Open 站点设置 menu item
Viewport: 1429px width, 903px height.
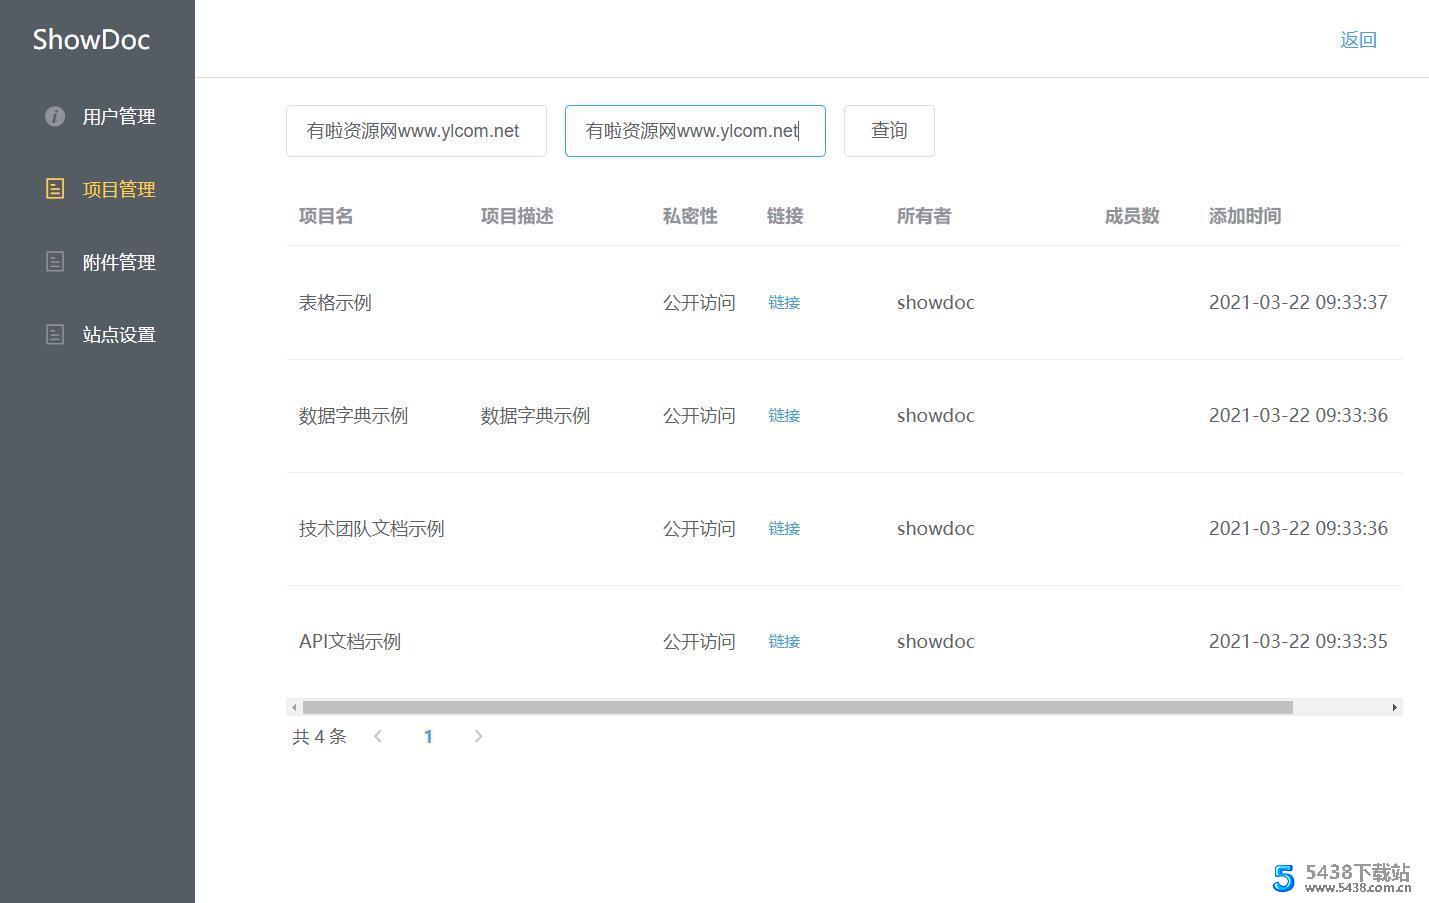coord(118,335)
